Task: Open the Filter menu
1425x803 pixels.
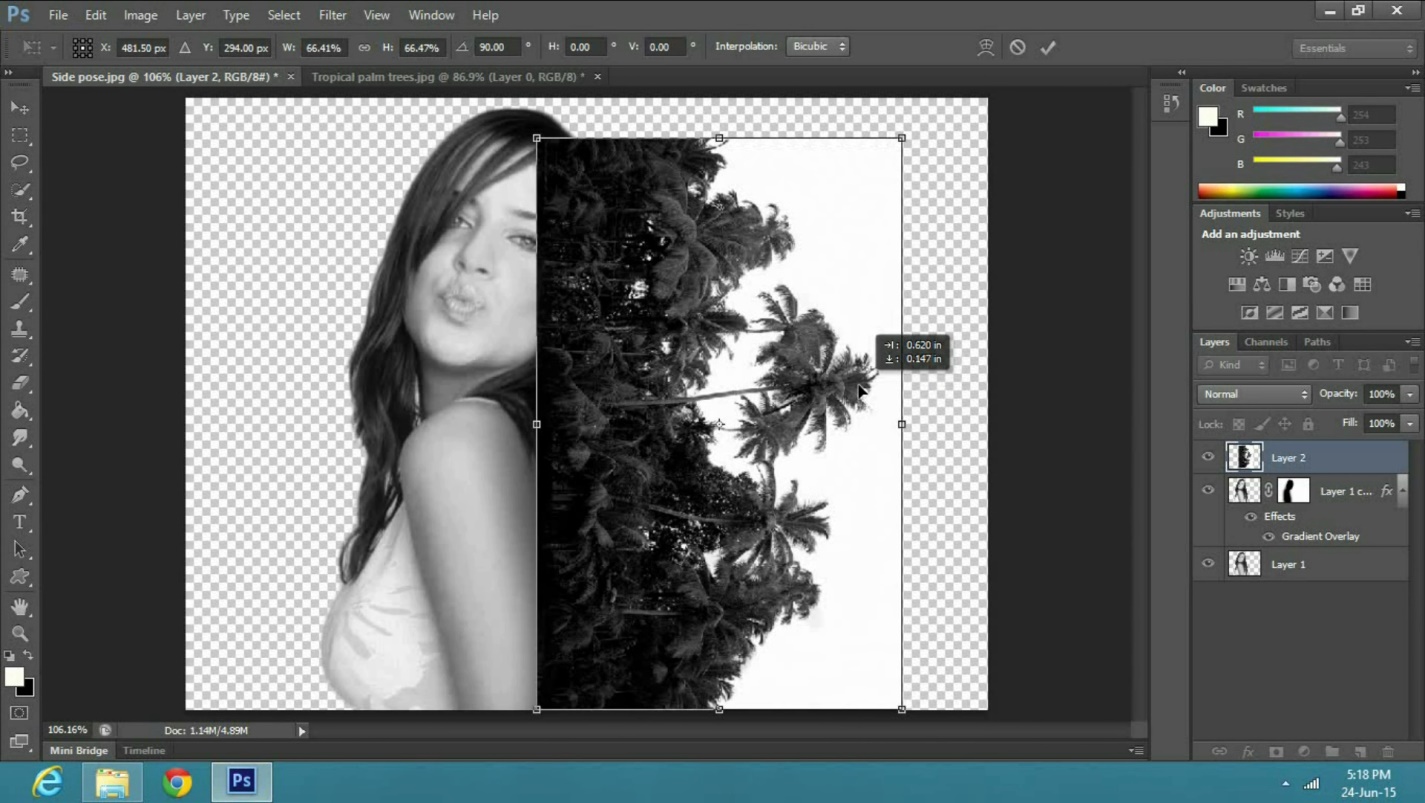Action: pos(332,15)
